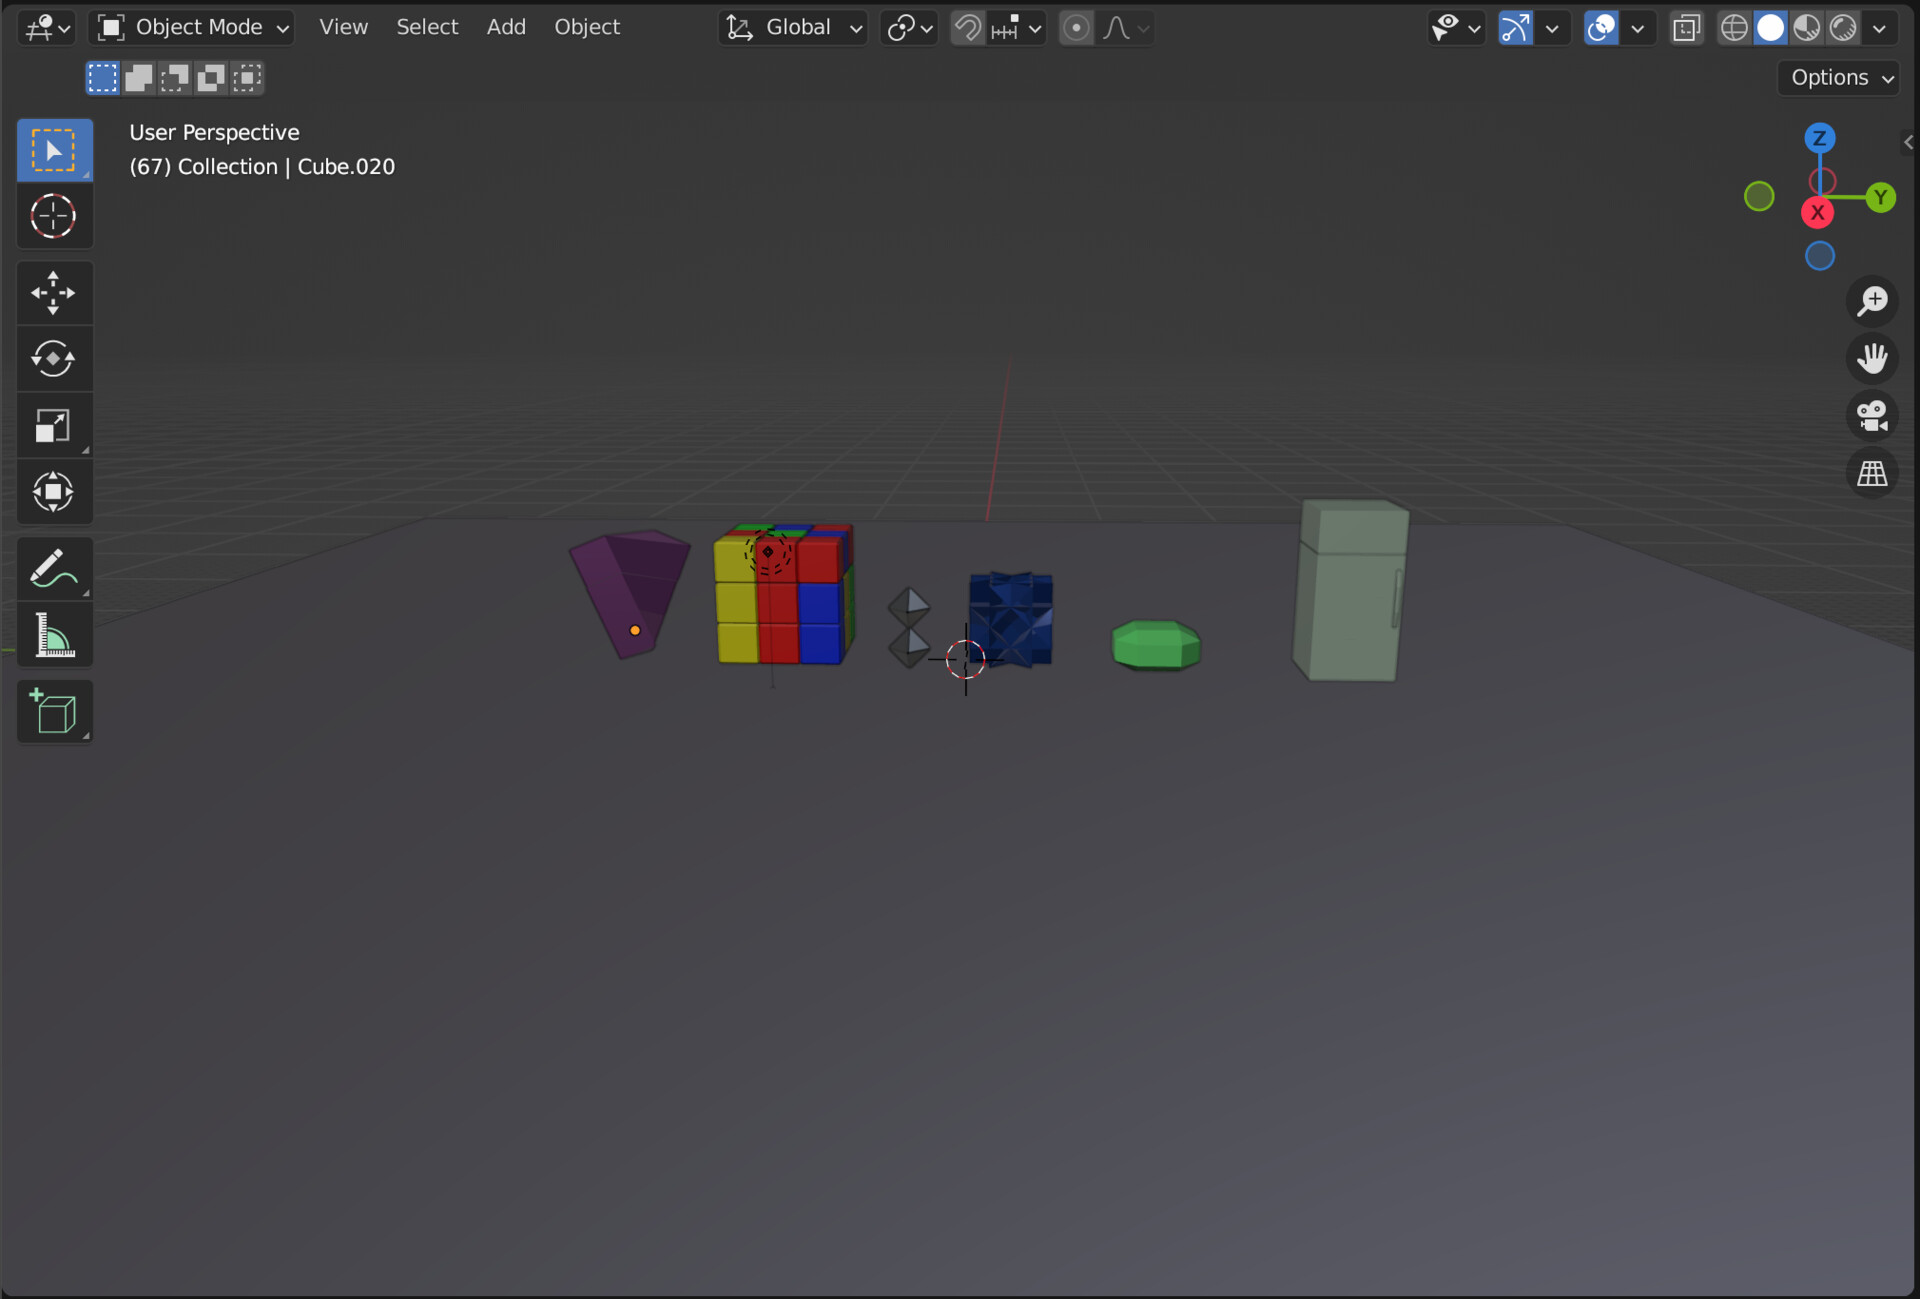Select the Annotate tool

click(x=54, y=568)
